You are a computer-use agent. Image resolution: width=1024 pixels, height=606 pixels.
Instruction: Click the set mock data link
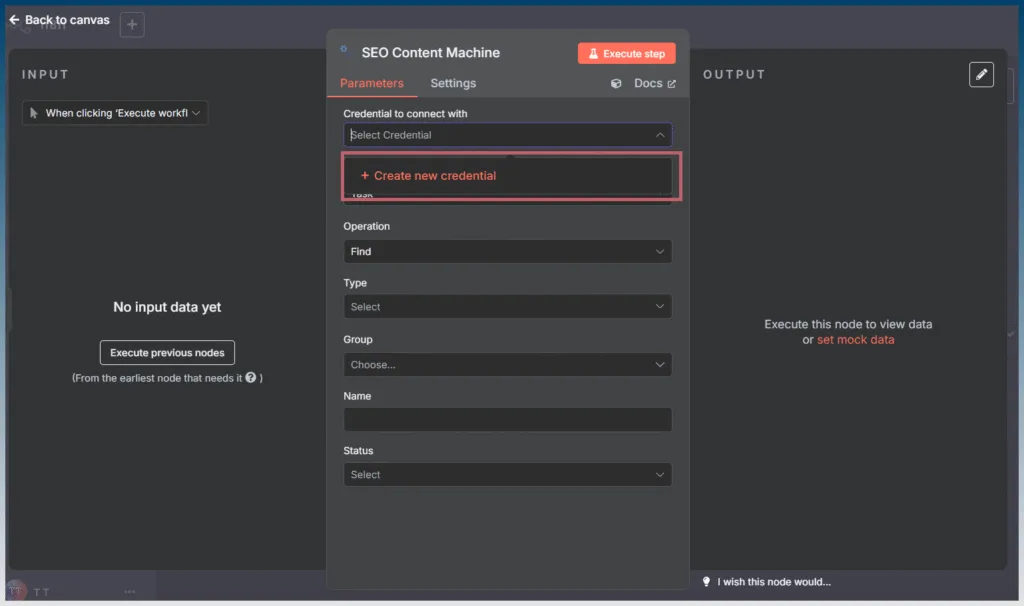[x=856, y=340]
